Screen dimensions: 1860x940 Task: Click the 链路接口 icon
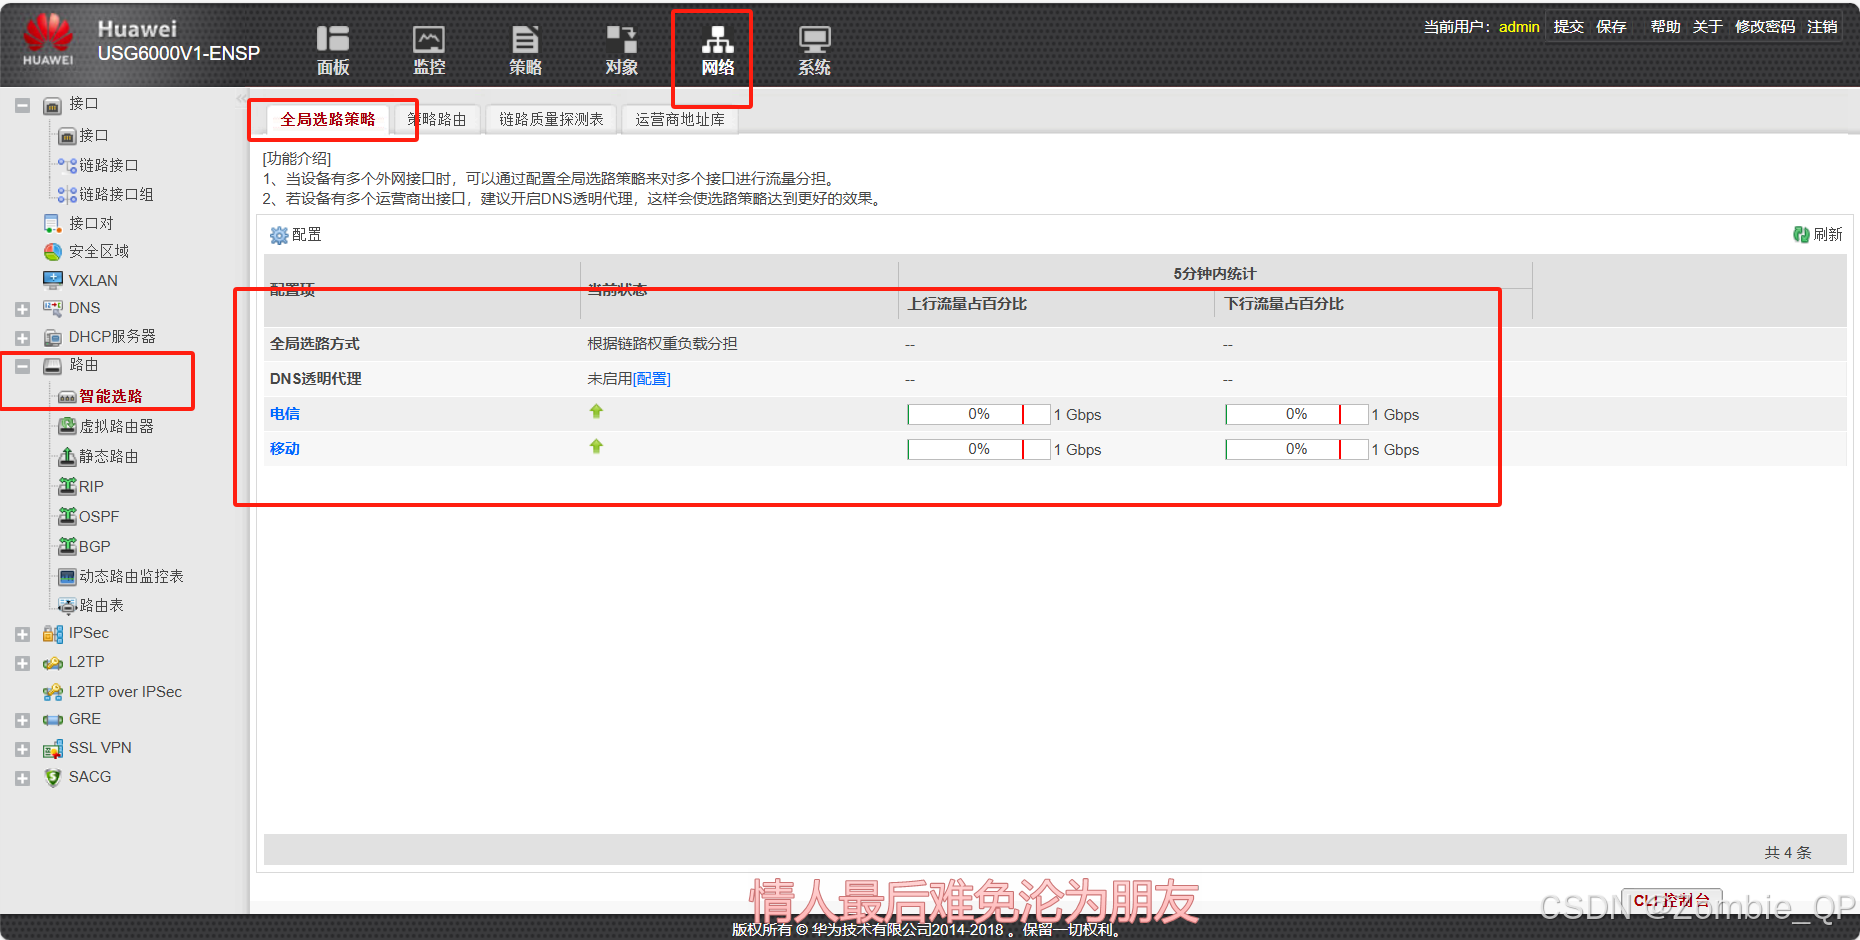(67, 165)
